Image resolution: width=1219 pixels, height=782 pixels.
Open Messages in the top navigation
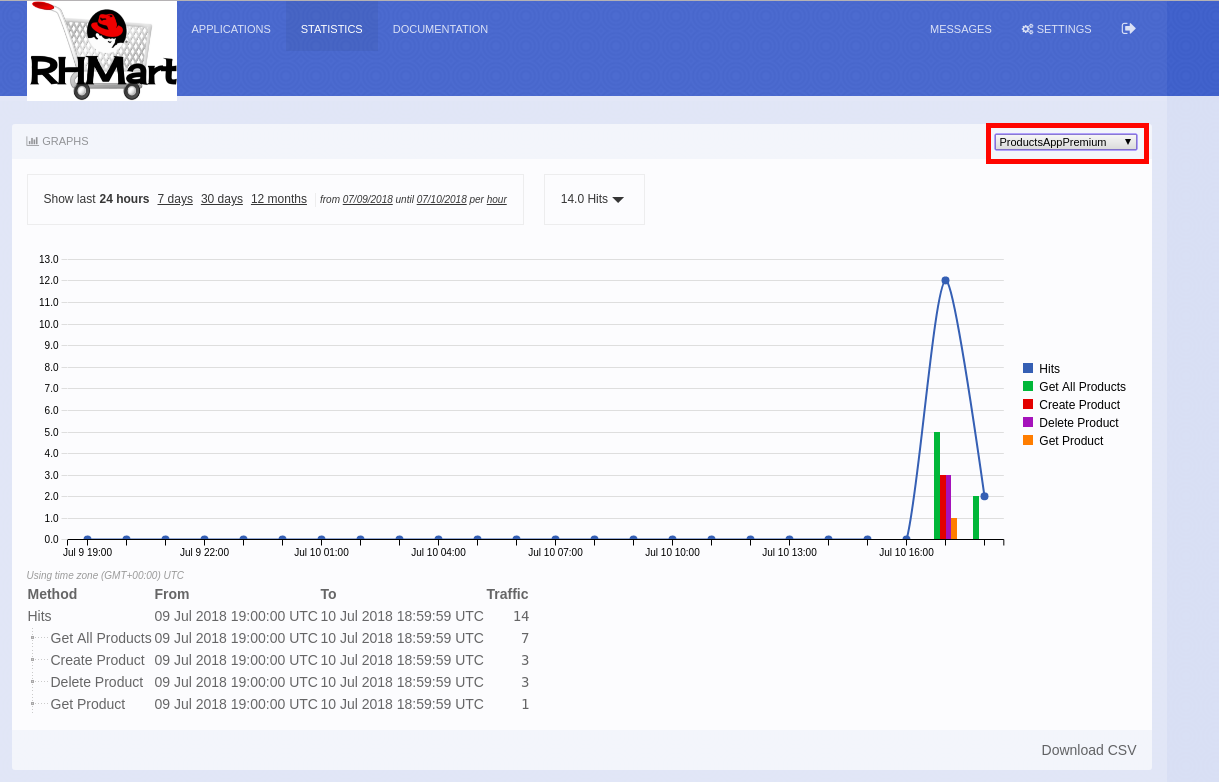point(960,29)
